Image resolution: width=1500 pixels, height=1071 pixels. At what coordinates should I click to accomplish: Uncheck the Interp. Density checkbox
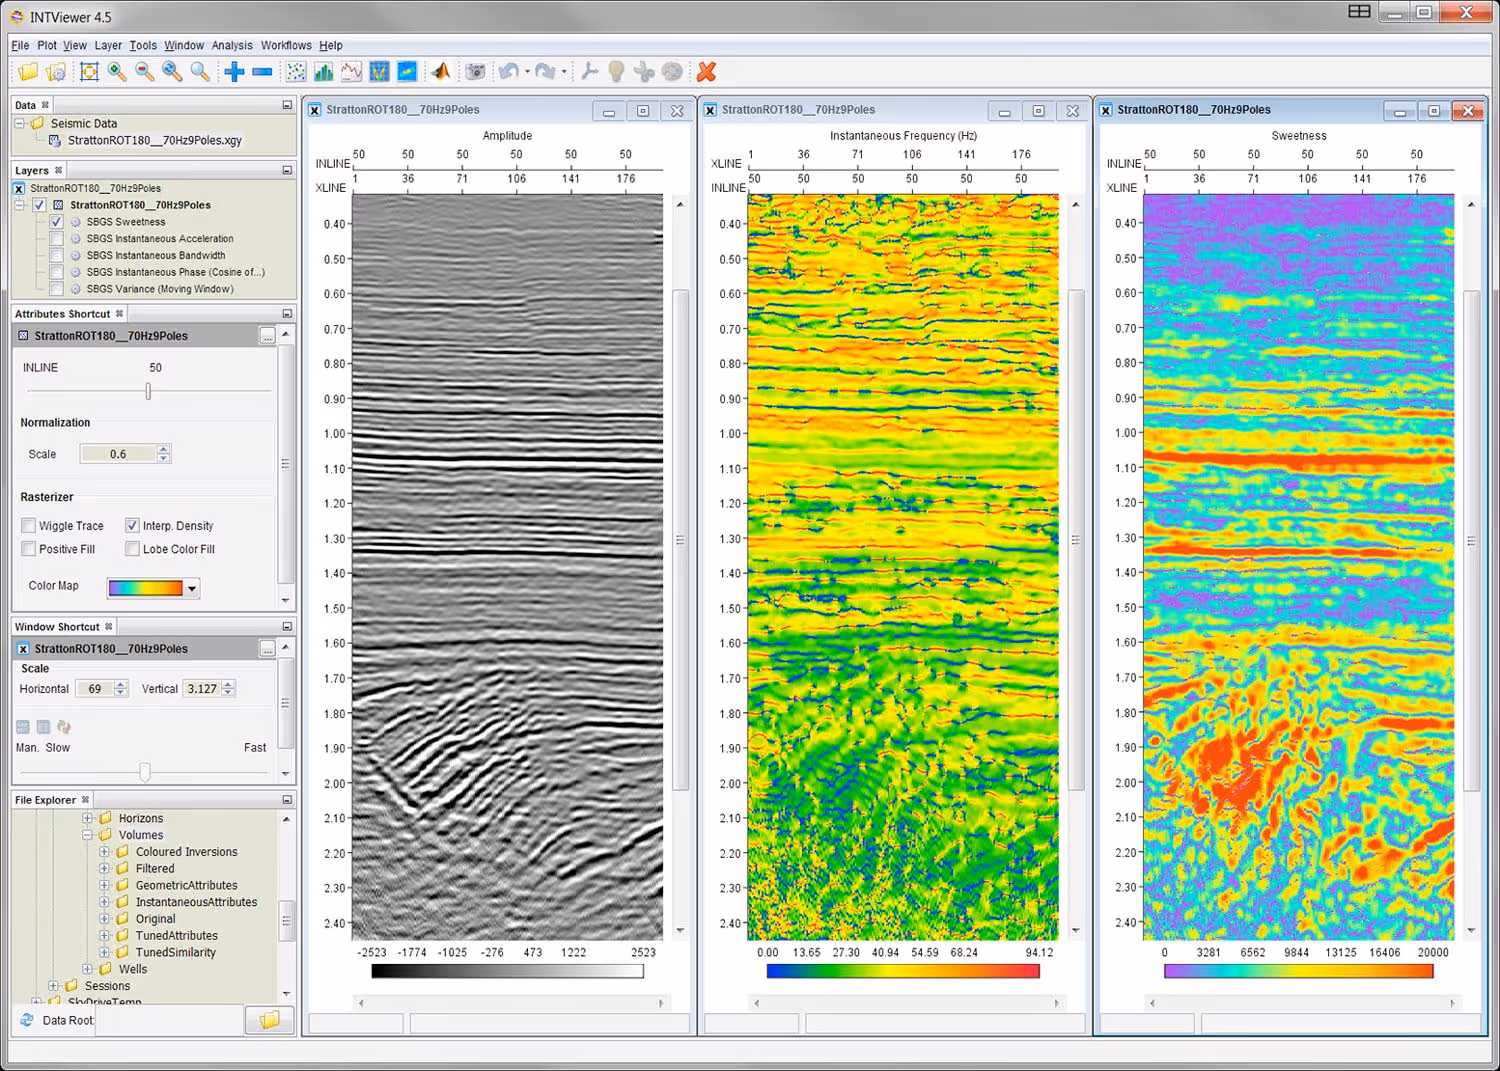pyautogui.click(x=132, y=525)
